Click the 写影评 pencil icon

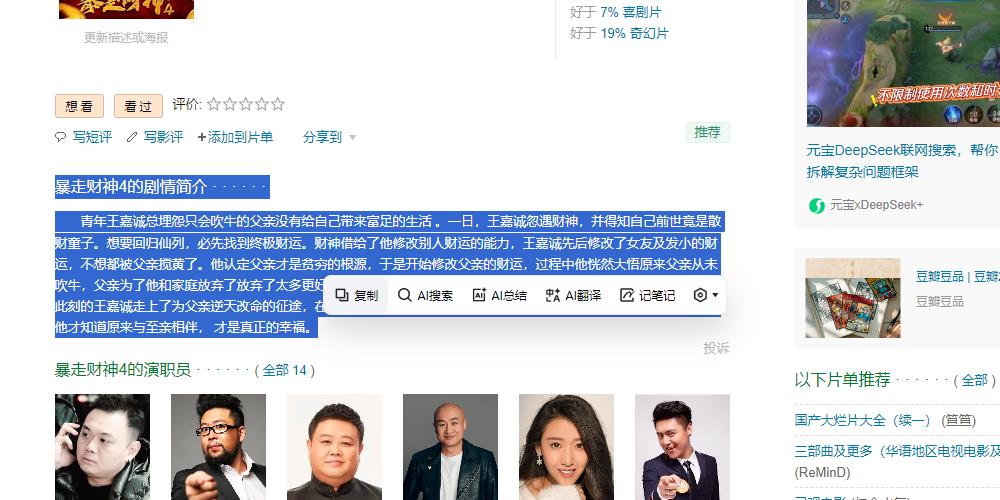pos(132,137)
